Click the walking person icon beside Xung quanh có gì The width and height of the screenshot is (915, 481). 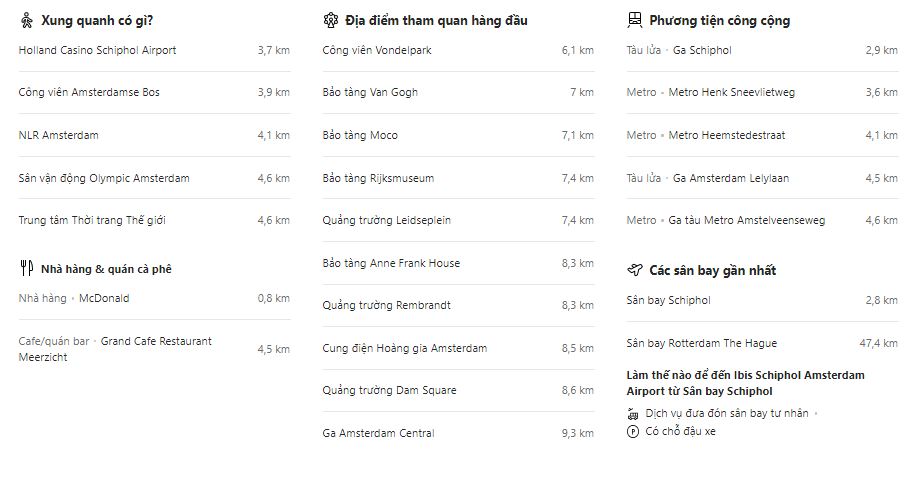(27, 20)
